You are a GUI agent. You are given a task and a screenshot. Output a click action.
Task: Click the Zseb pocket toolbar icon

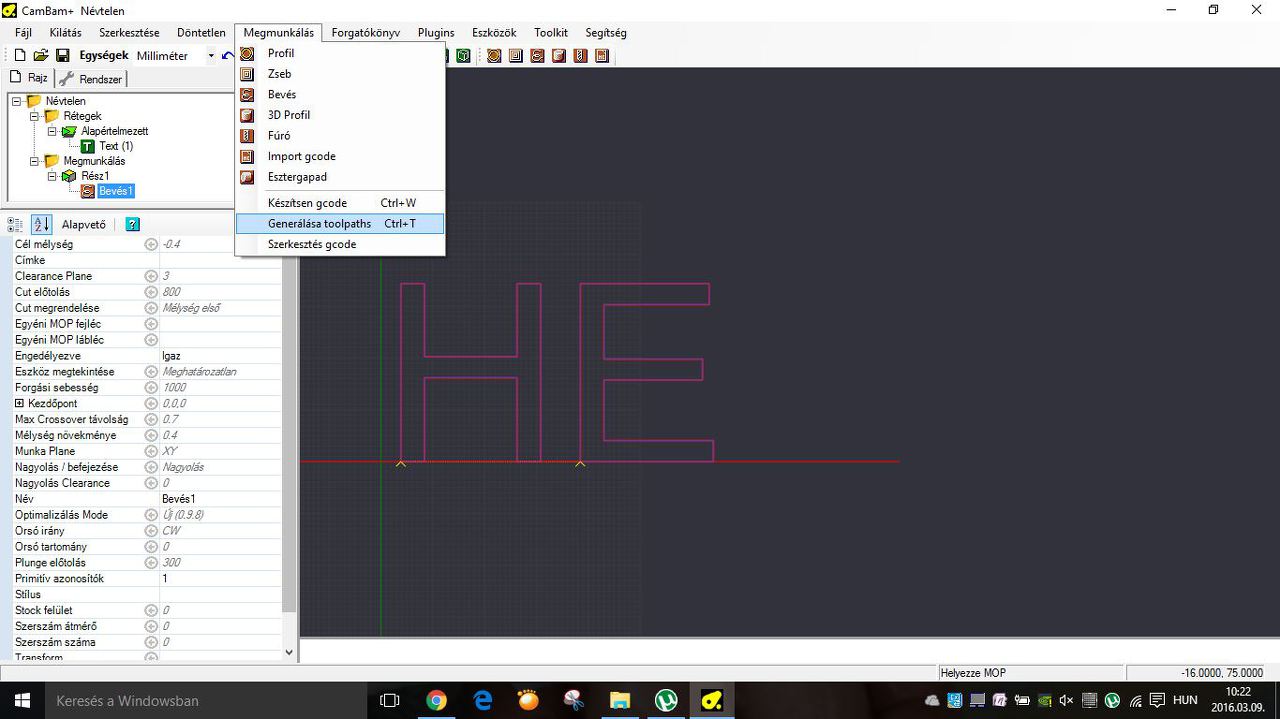[x=516, y=56]
